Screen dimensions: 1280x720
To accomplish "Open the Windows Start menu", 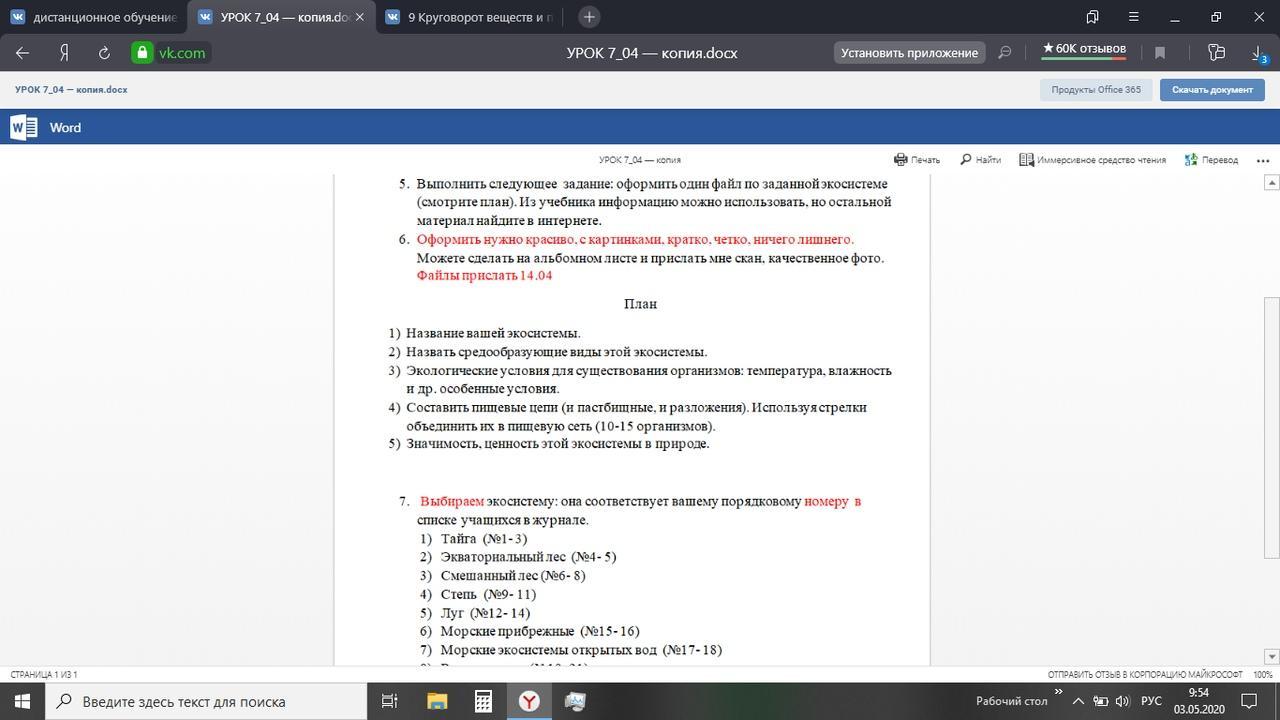I will (x=22, y=701).
